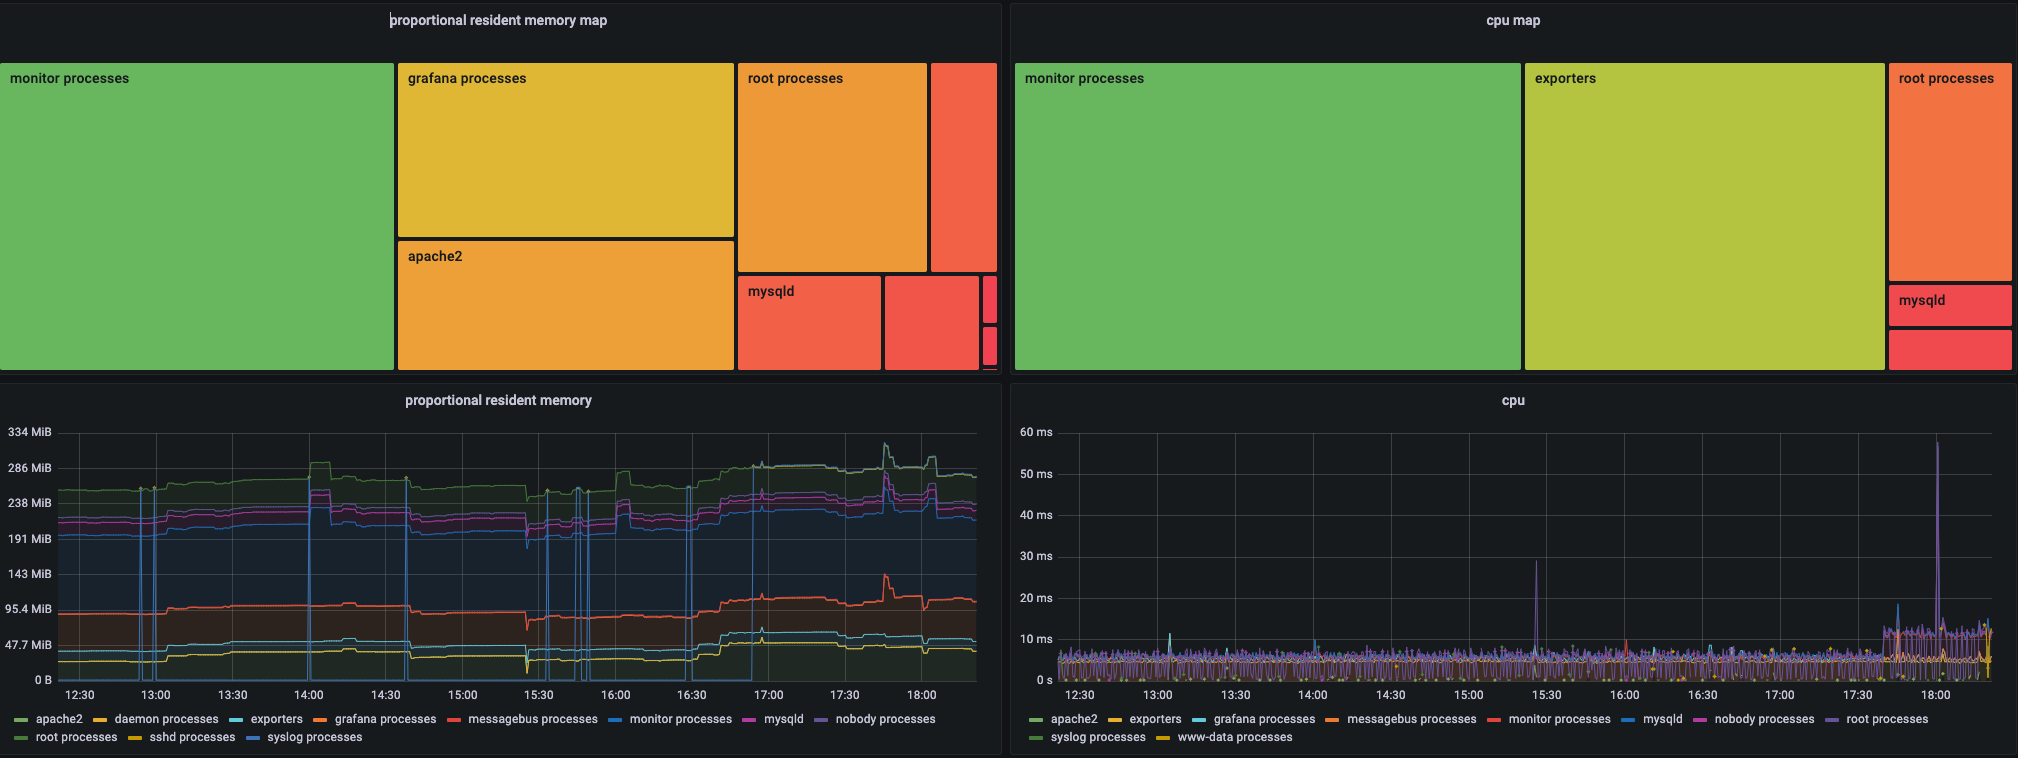Screen dimensions: 2018x758
Task: Click the 47.7 MiB y-axis label
Action: coord(28,645)
